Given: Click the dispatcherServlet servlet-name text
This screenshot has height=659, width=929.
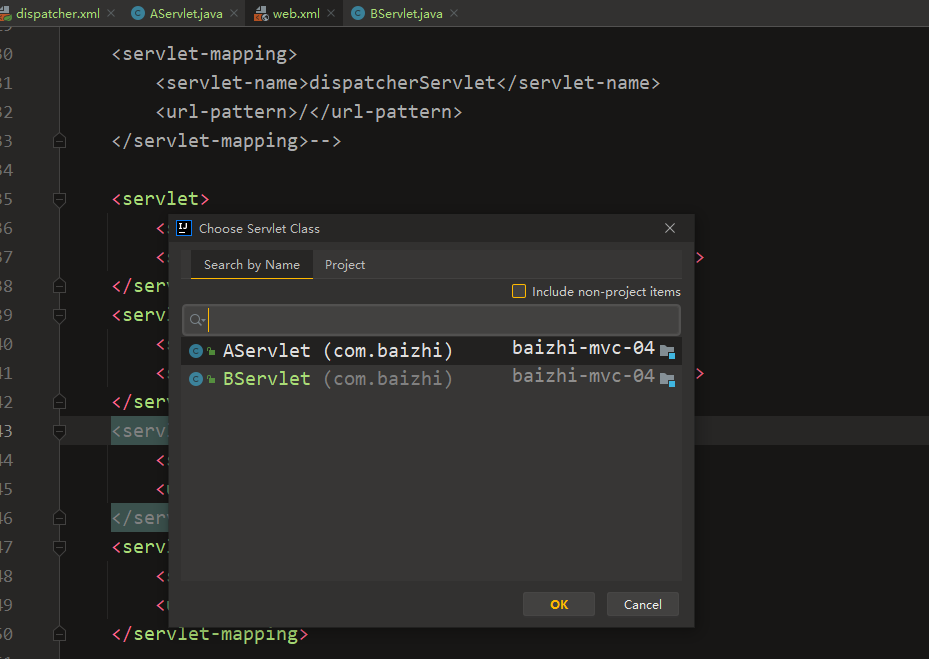Looking at the screenshot, I should [402, 82].
